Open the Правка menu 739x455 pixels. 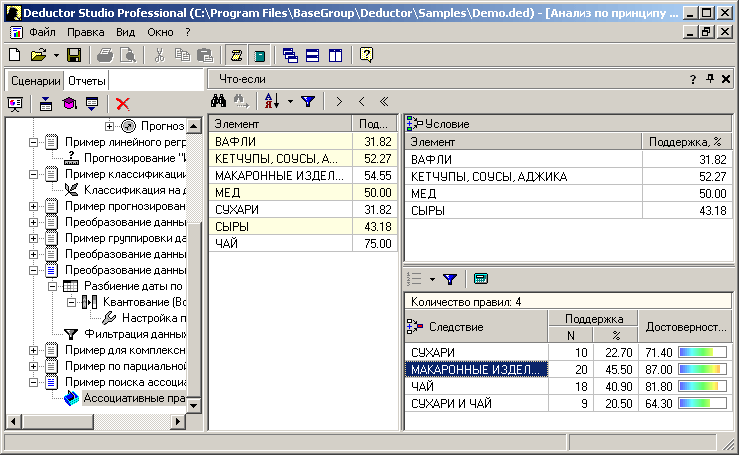point(85,33)
